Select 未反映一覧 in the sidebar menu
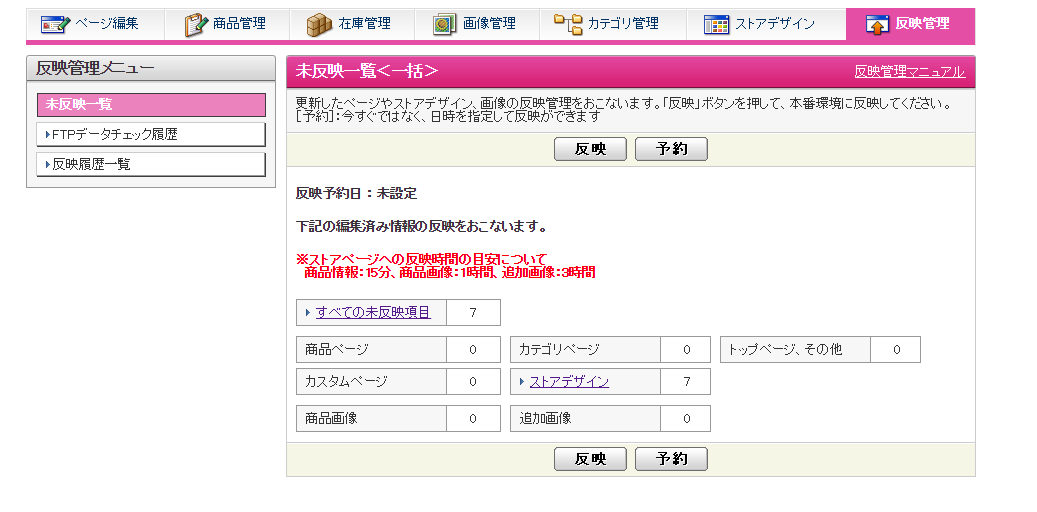 pos(151,105)
